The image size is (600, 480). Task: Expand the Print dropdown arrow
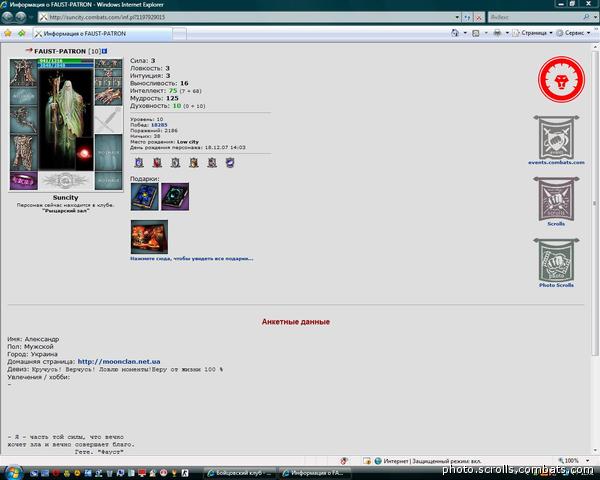point(507,33)
